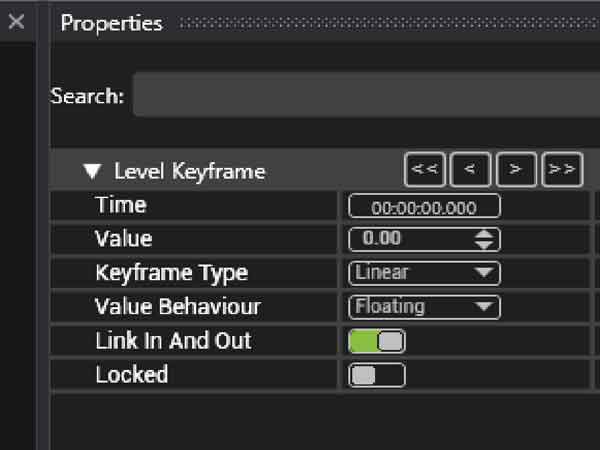Click the Keyframe Type row label
Screen dimensions: 600x450
tap(171, 272)
